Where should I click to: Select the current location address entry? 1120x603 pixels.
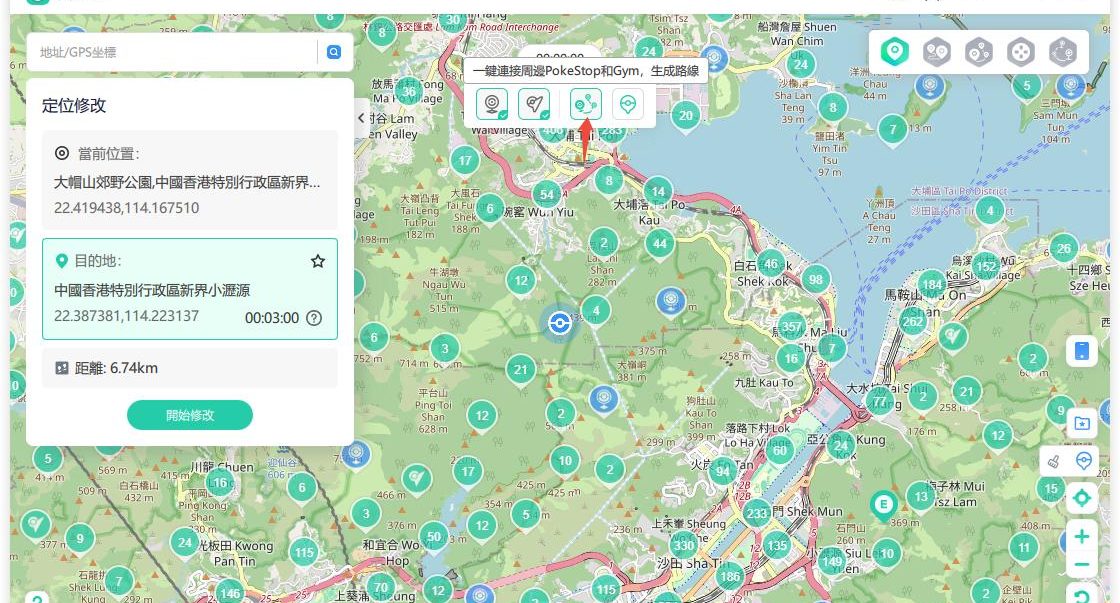[x=189, y=182]
